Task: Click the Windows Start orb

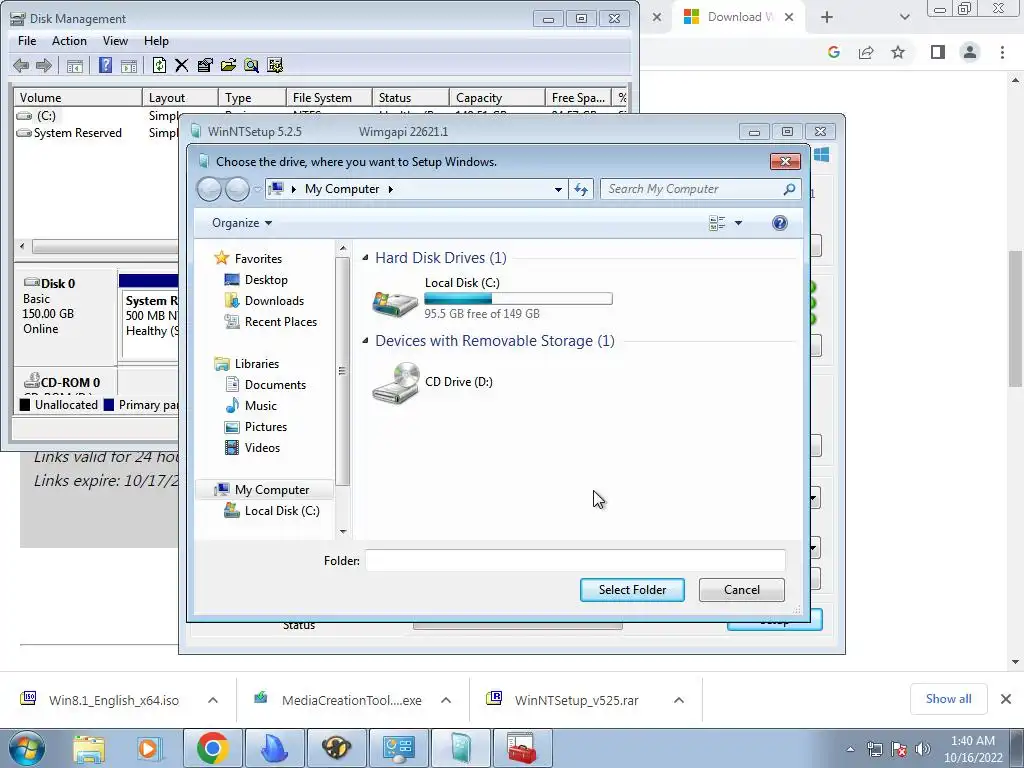Action: click(x=26, y=748)
